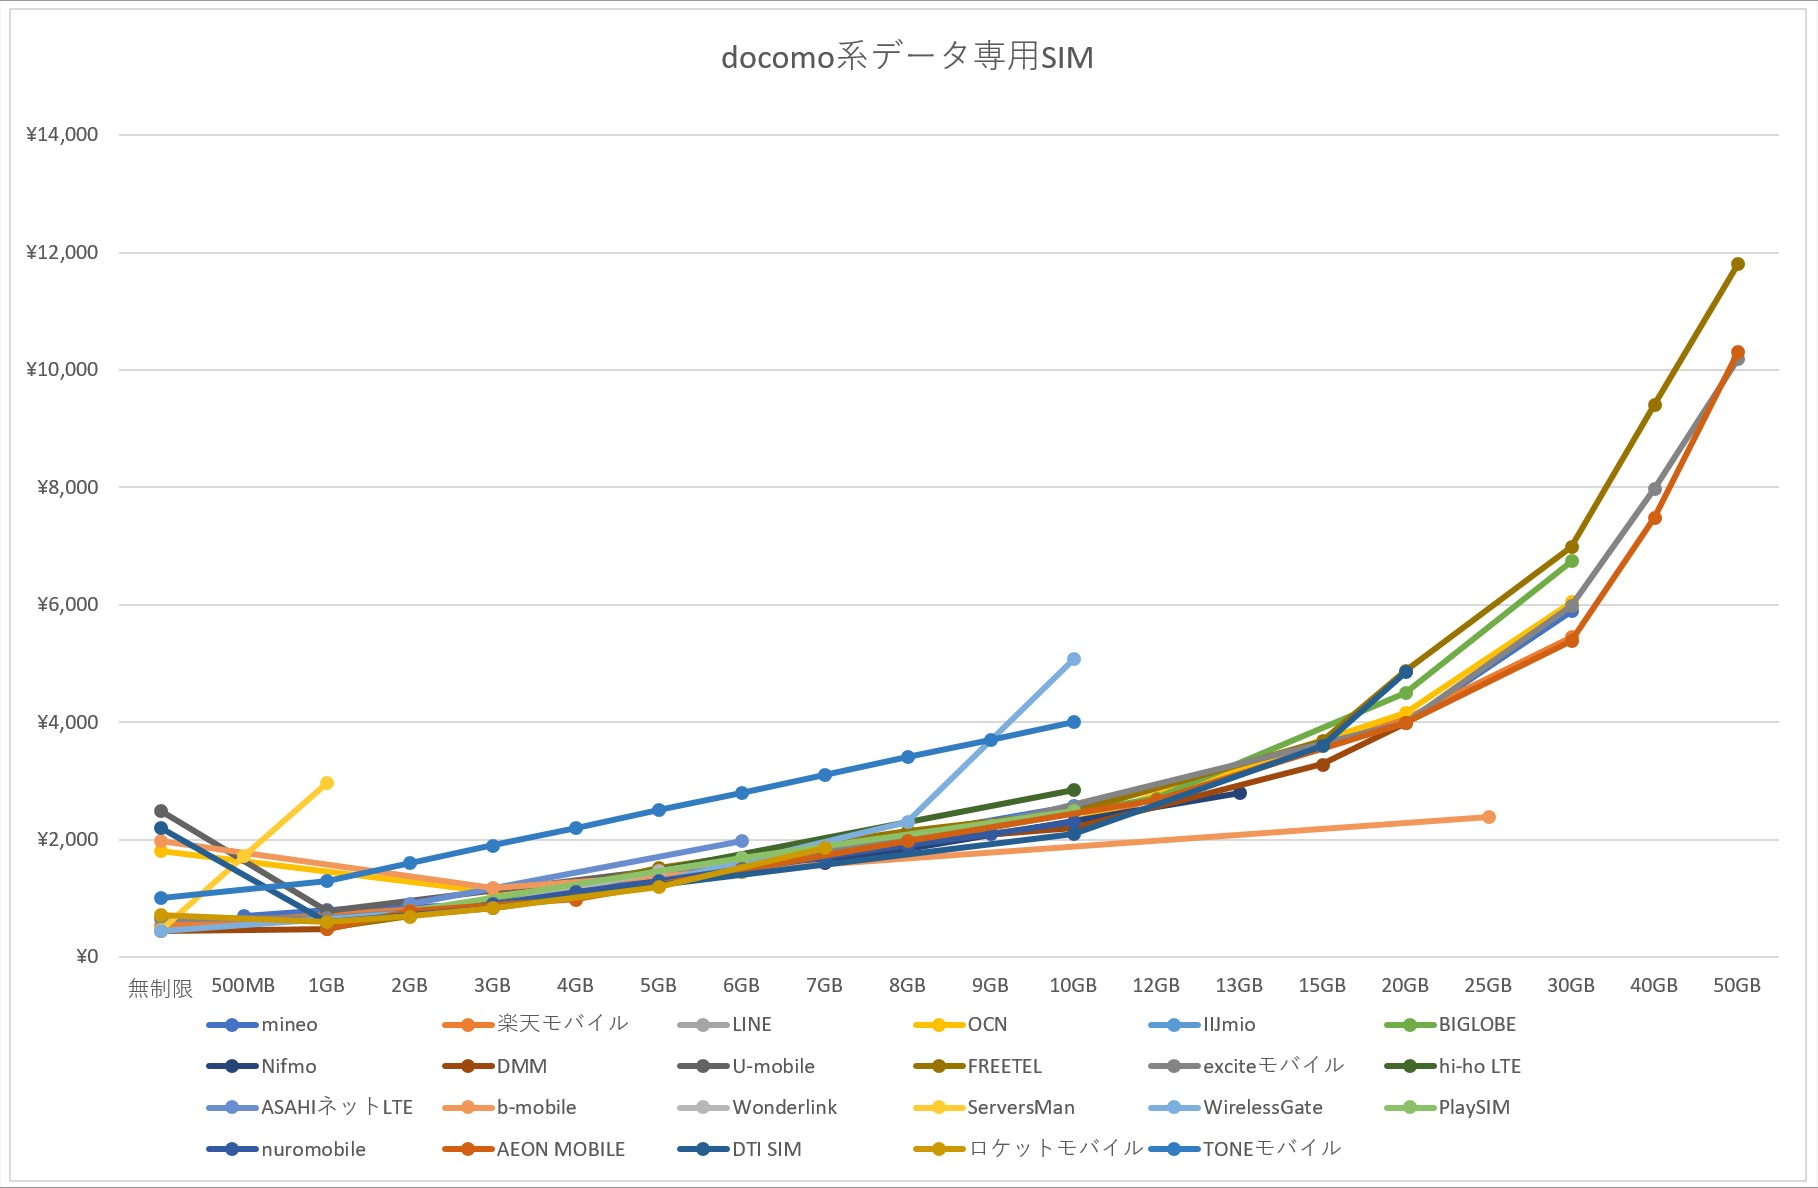The width and height of the screenshot is (1818, 1188).
Task: Click the hi-ho LTE legend marker
Action: tap(1410, 1067)
